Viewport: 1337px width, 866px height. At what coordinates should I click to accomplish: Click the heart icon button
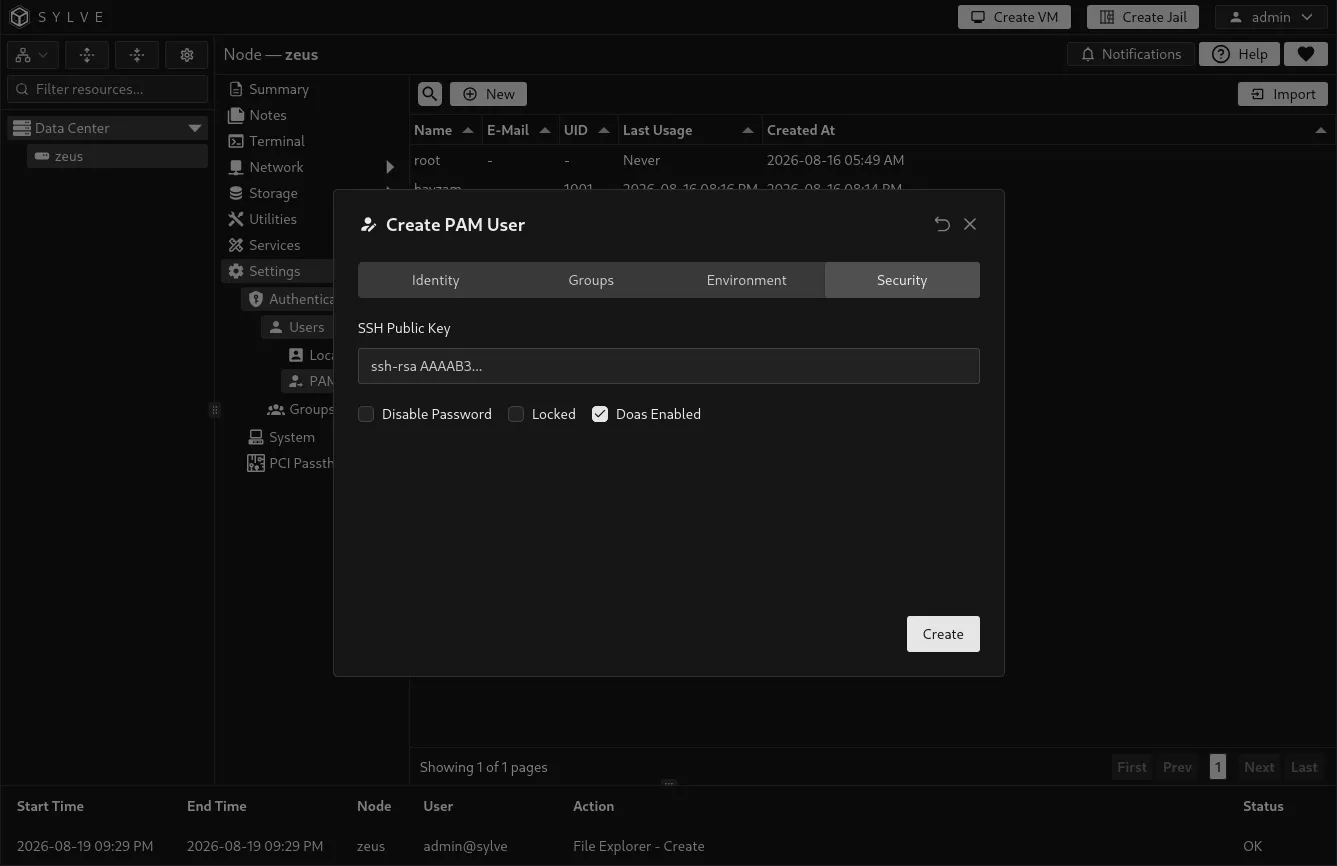1305,54
